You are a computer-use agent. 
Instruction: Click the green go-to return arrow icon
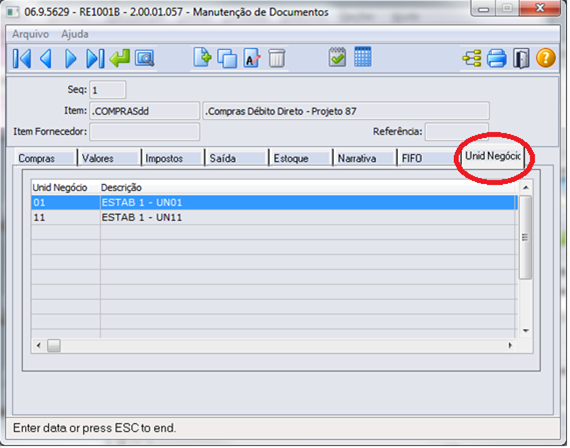[120, 58]
